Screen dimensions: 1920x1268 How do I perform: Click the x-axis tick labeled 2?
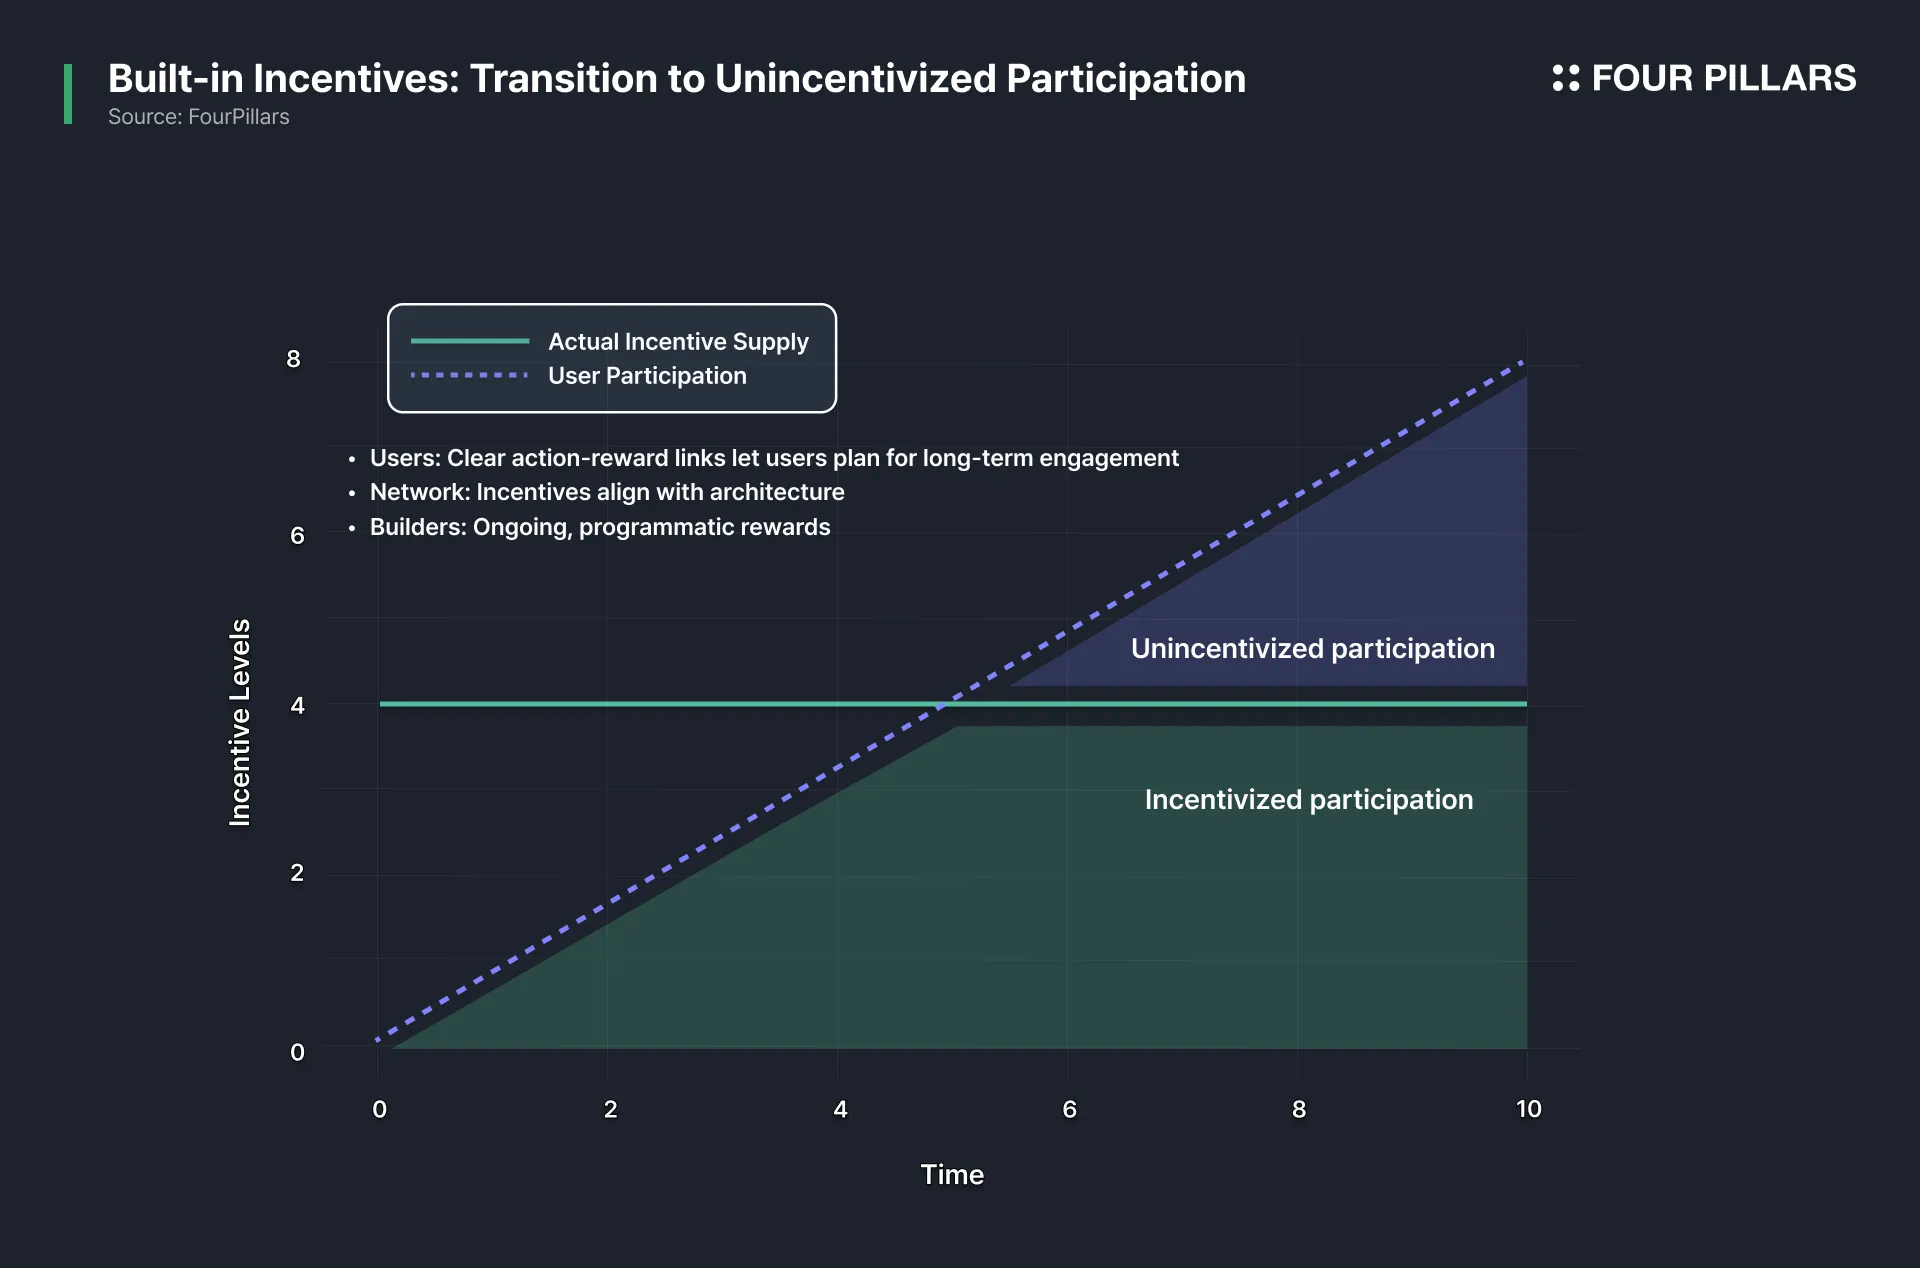(x=610, y=1109)
